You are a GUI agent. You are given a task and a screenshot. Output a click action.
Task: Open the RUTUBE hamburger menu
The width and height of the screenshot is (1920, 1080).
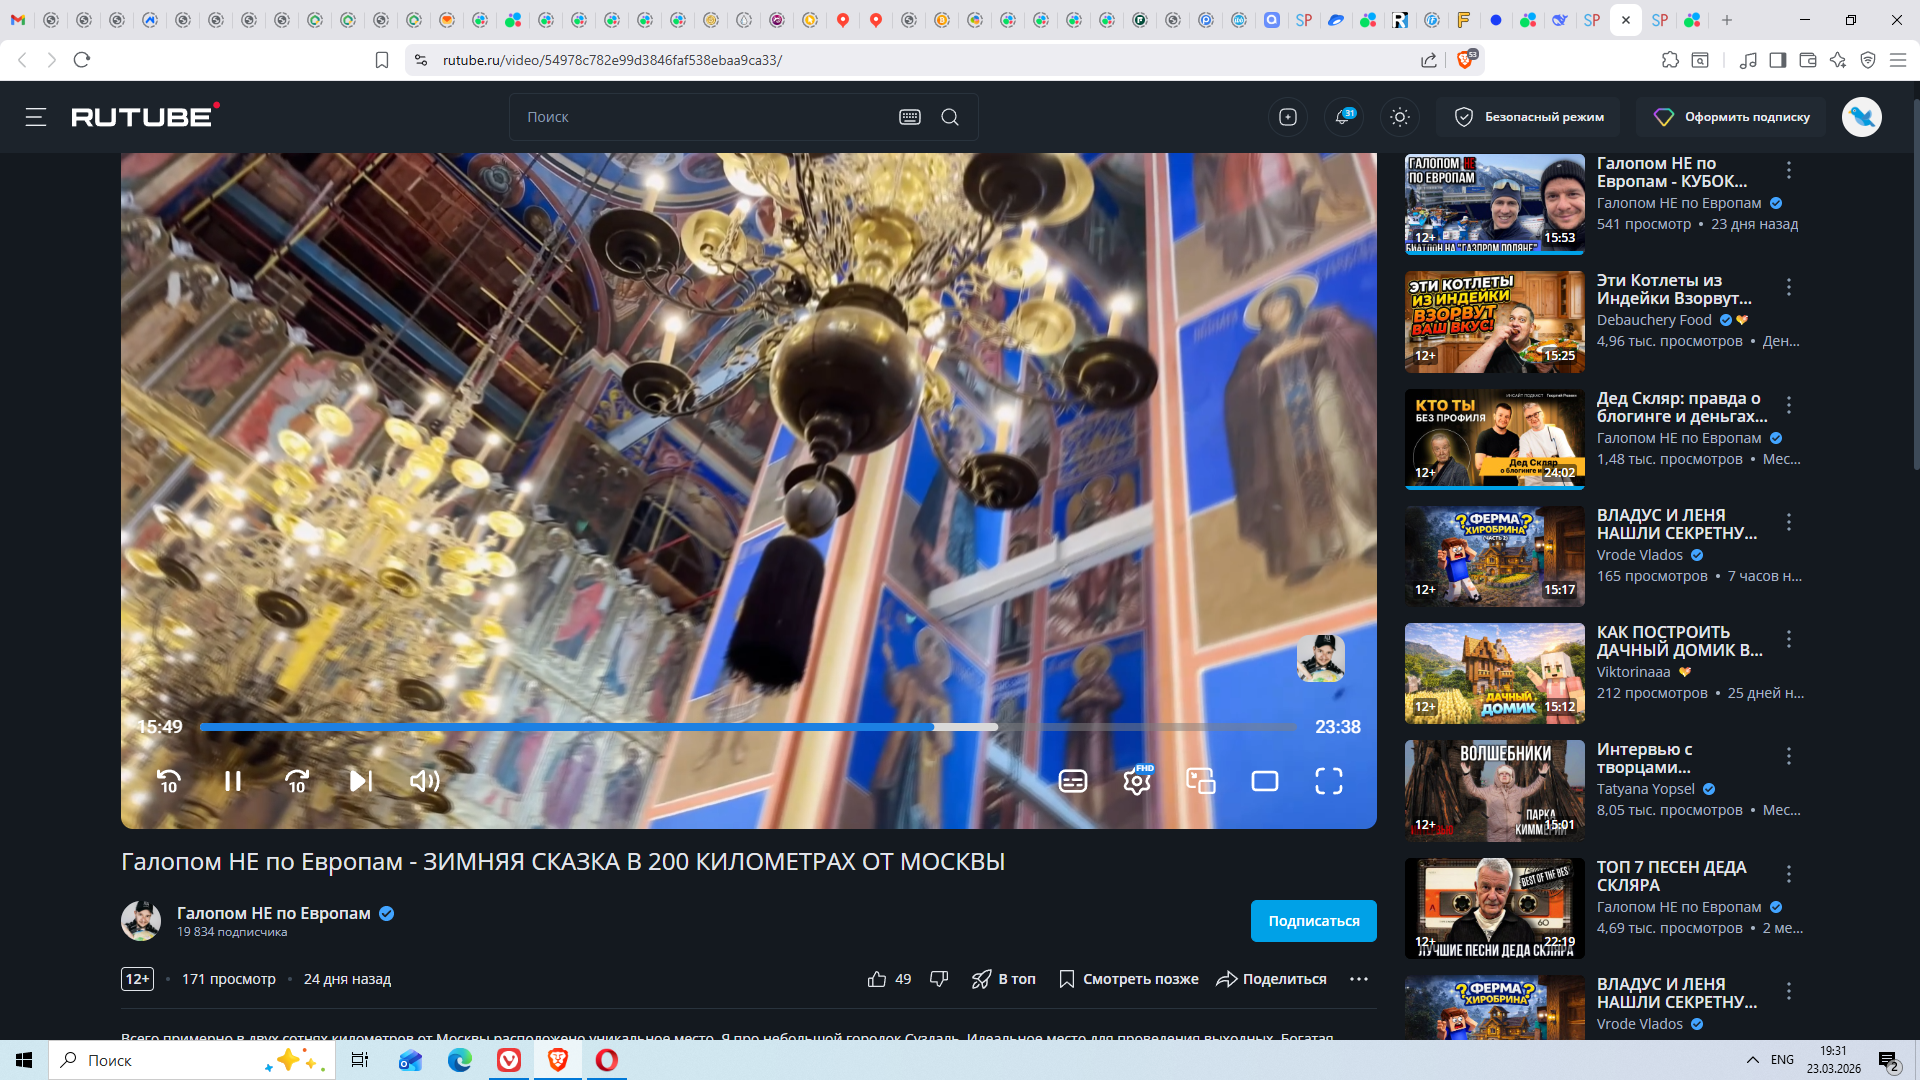(36, 117)
